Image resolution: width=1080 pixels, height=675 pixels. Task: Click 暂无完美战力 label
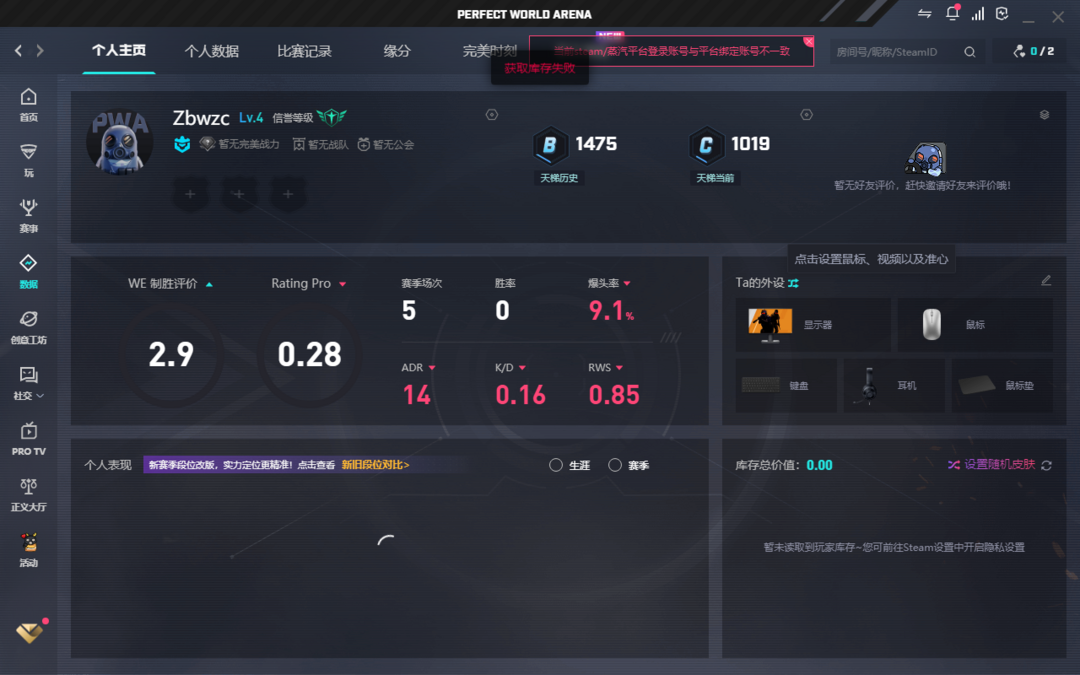(240, 145)
